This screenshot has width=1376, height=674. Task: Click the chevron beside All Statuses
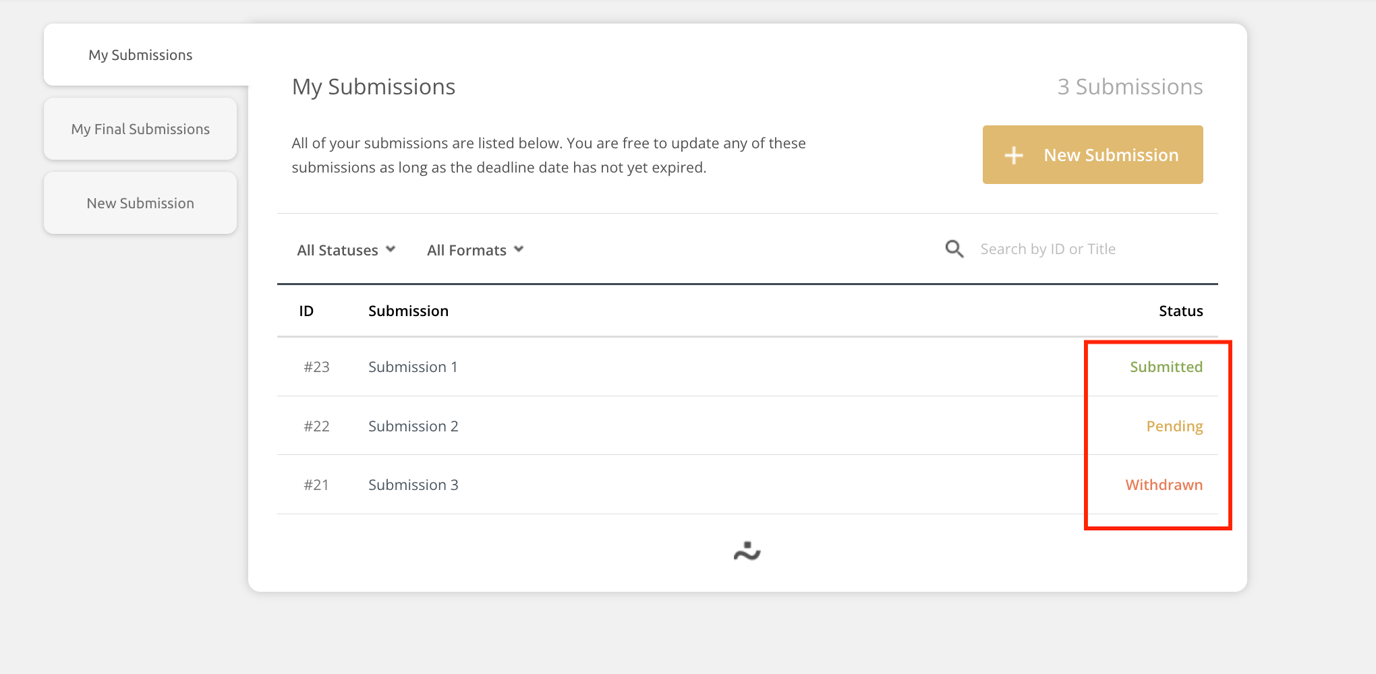coord(390,249)
